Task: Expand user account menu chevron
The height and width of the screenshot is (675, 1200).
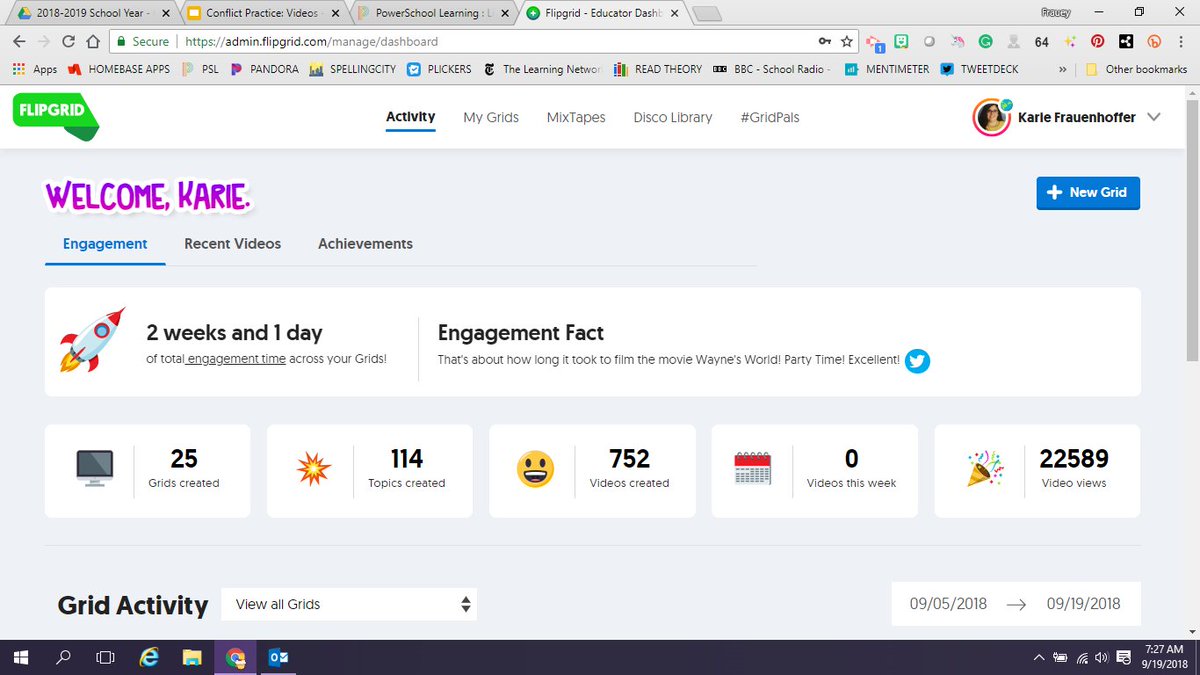Action: [1153, 117]
